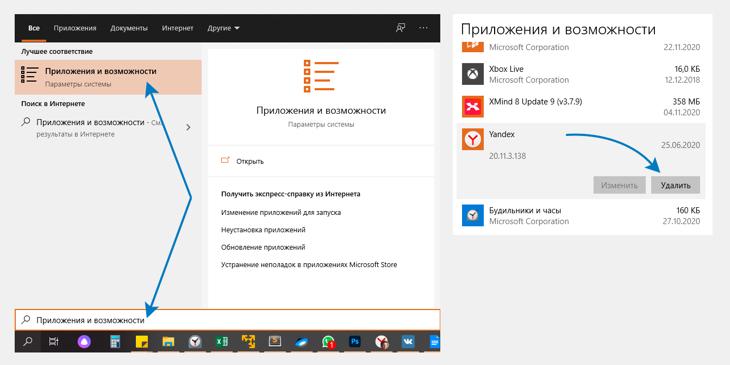The height and width of the screenshot is (365, 730).
Task: Click the XMind 8 app icon
Action: point(473,107)
